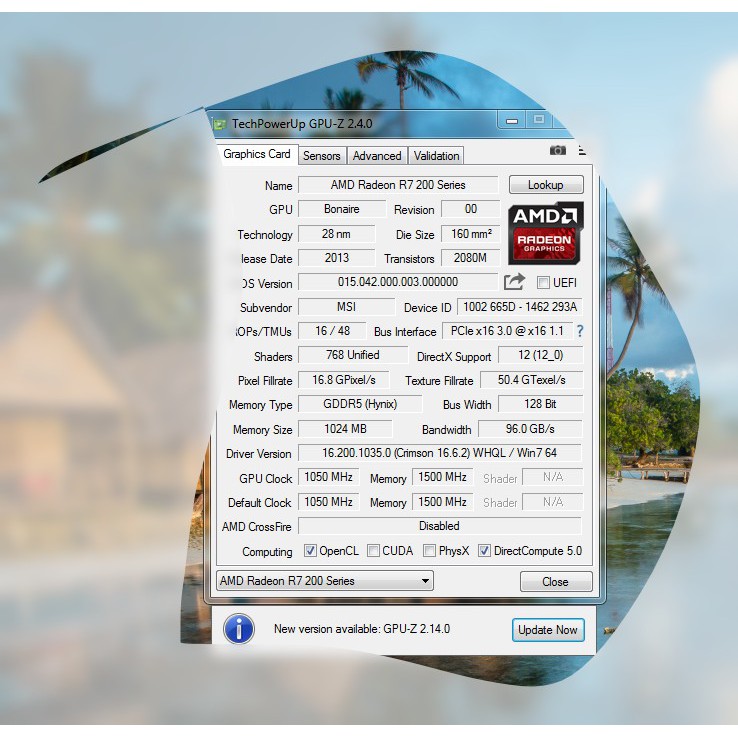The image size is (738, 738).
Task: Click the camera screenshot icon
Action: coord(557,151)
